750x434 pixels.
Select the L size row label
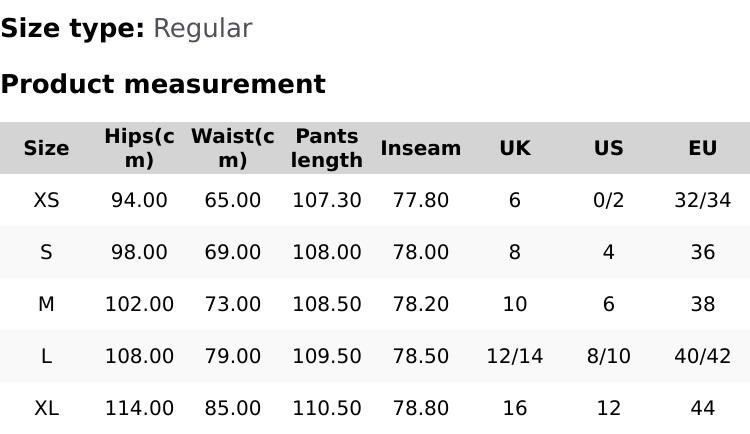(x=46, y=356)
